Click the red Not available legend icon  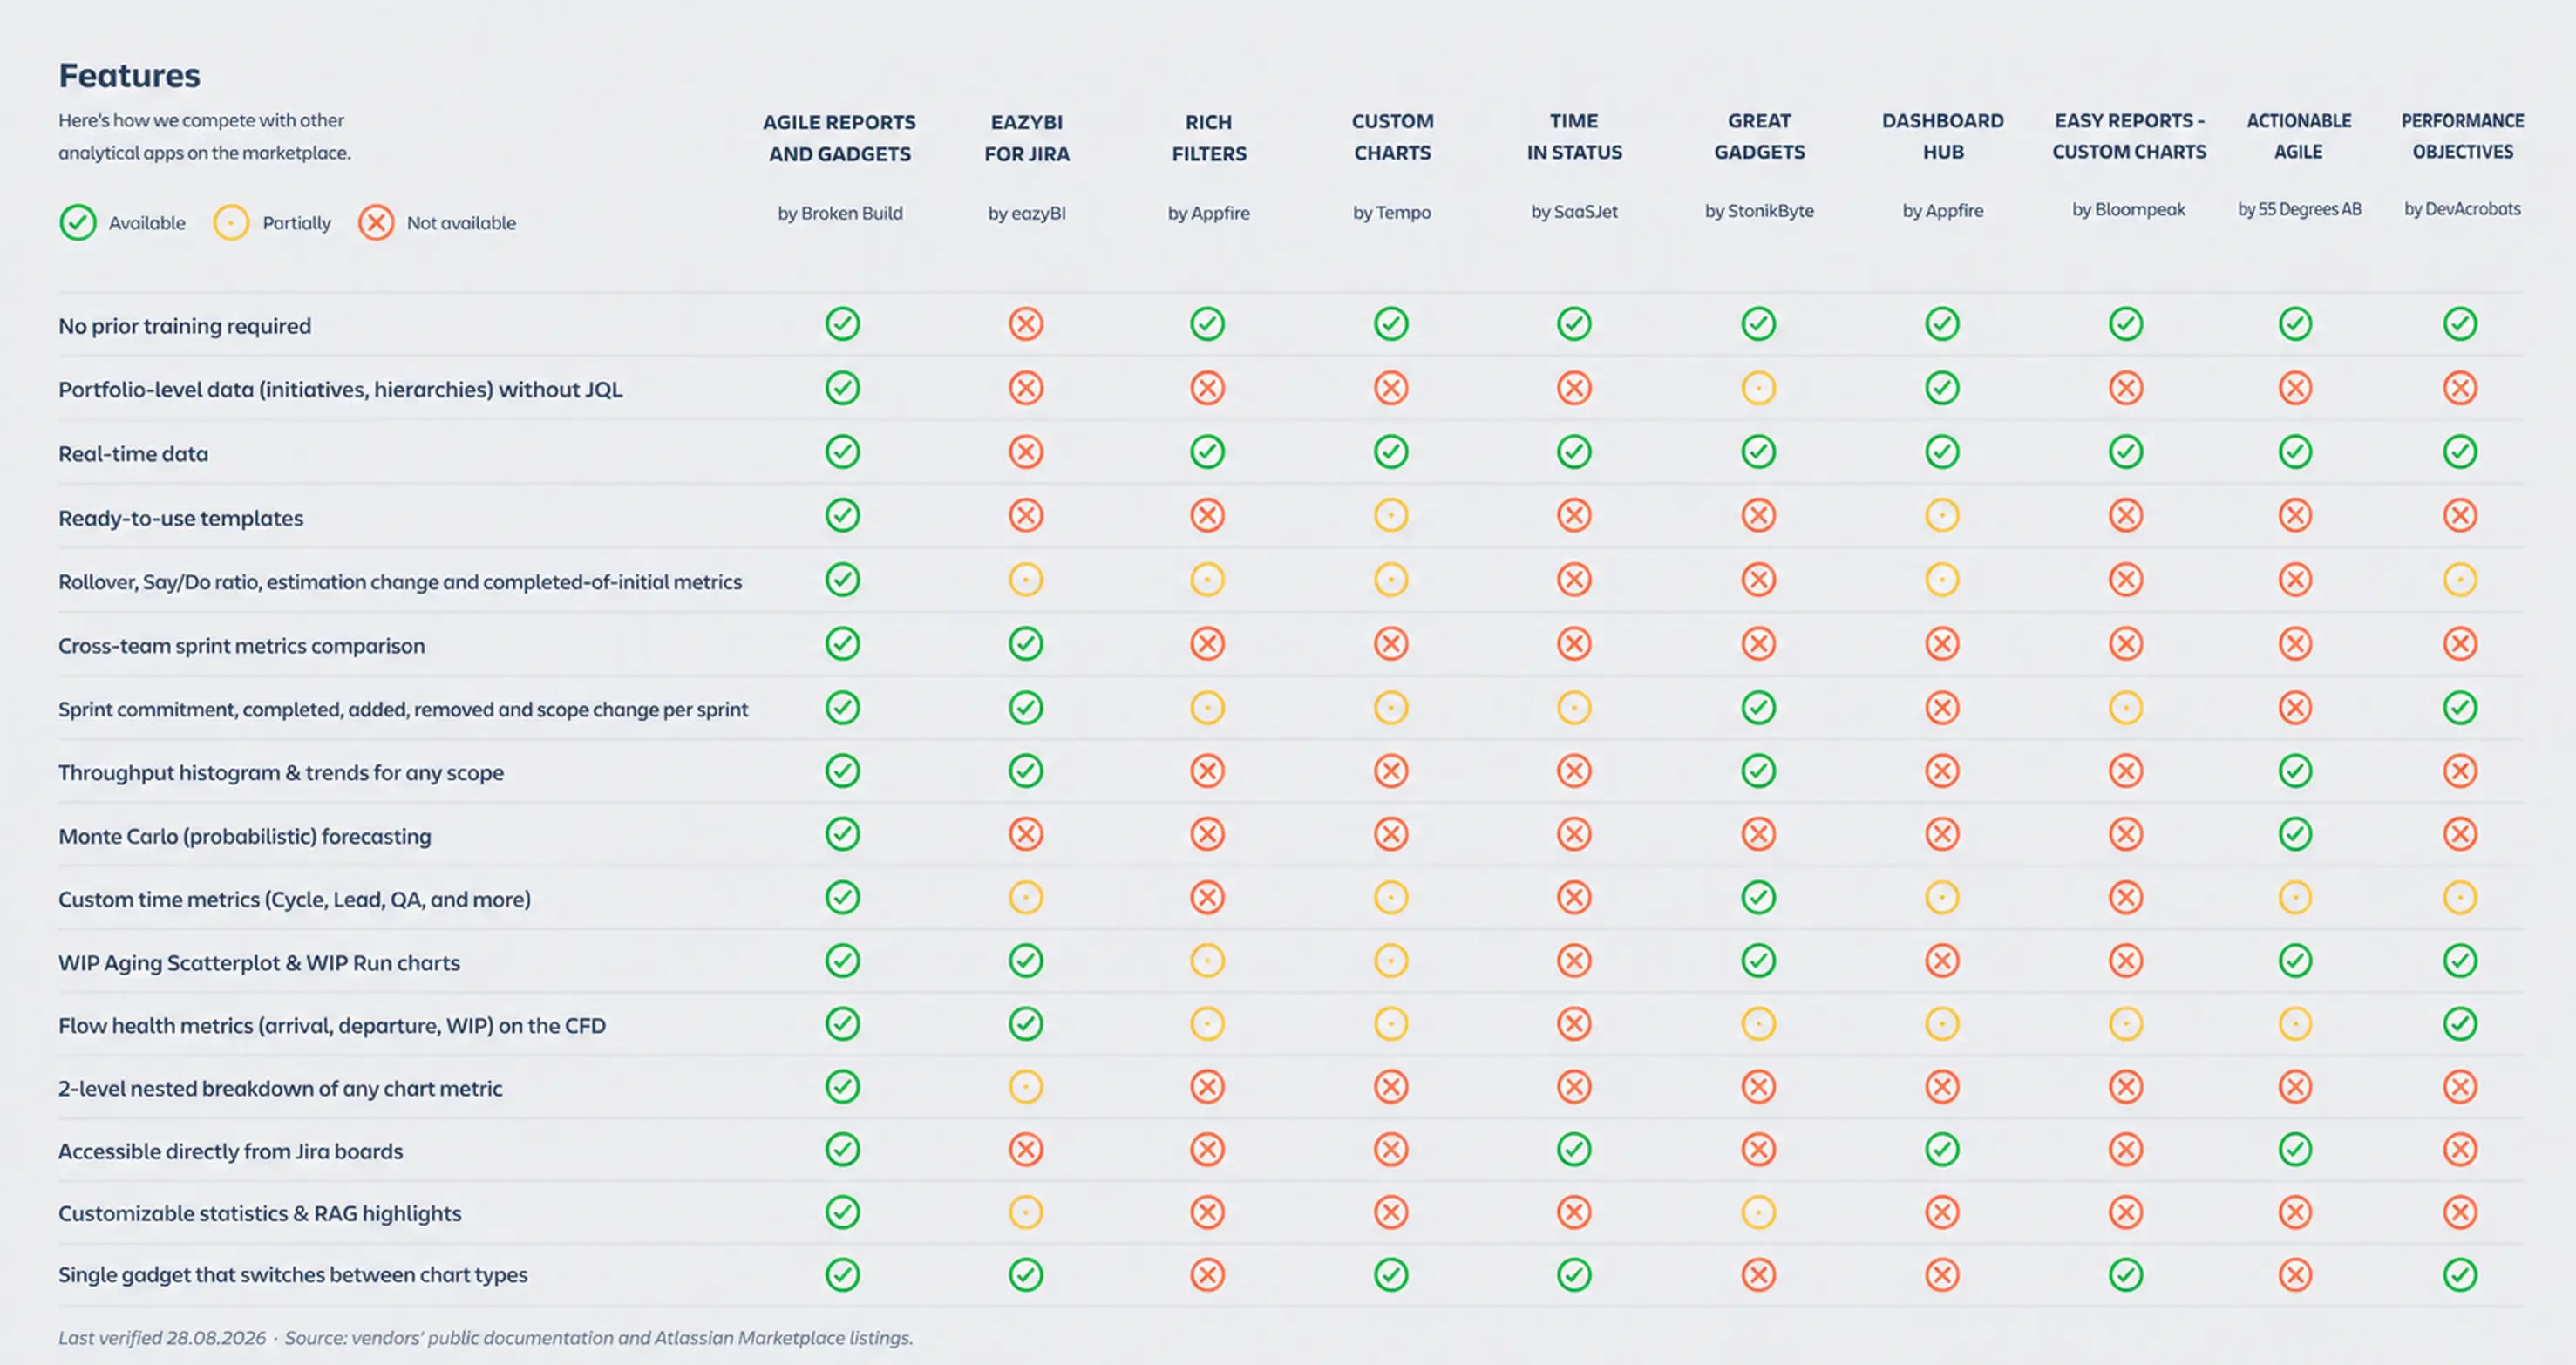point(376,222)
